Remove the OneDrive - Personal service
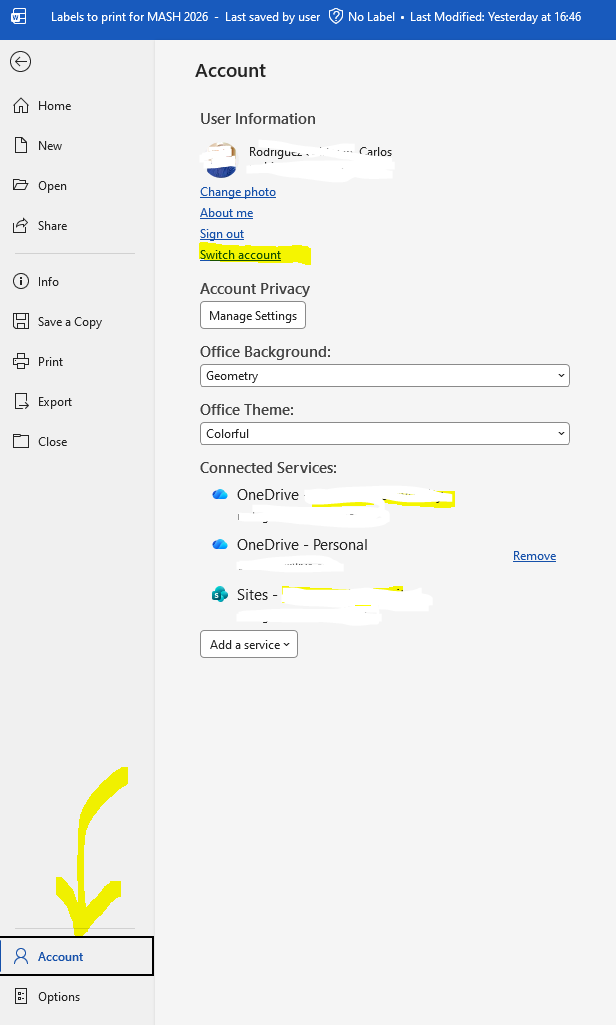 tap(534, 556)
